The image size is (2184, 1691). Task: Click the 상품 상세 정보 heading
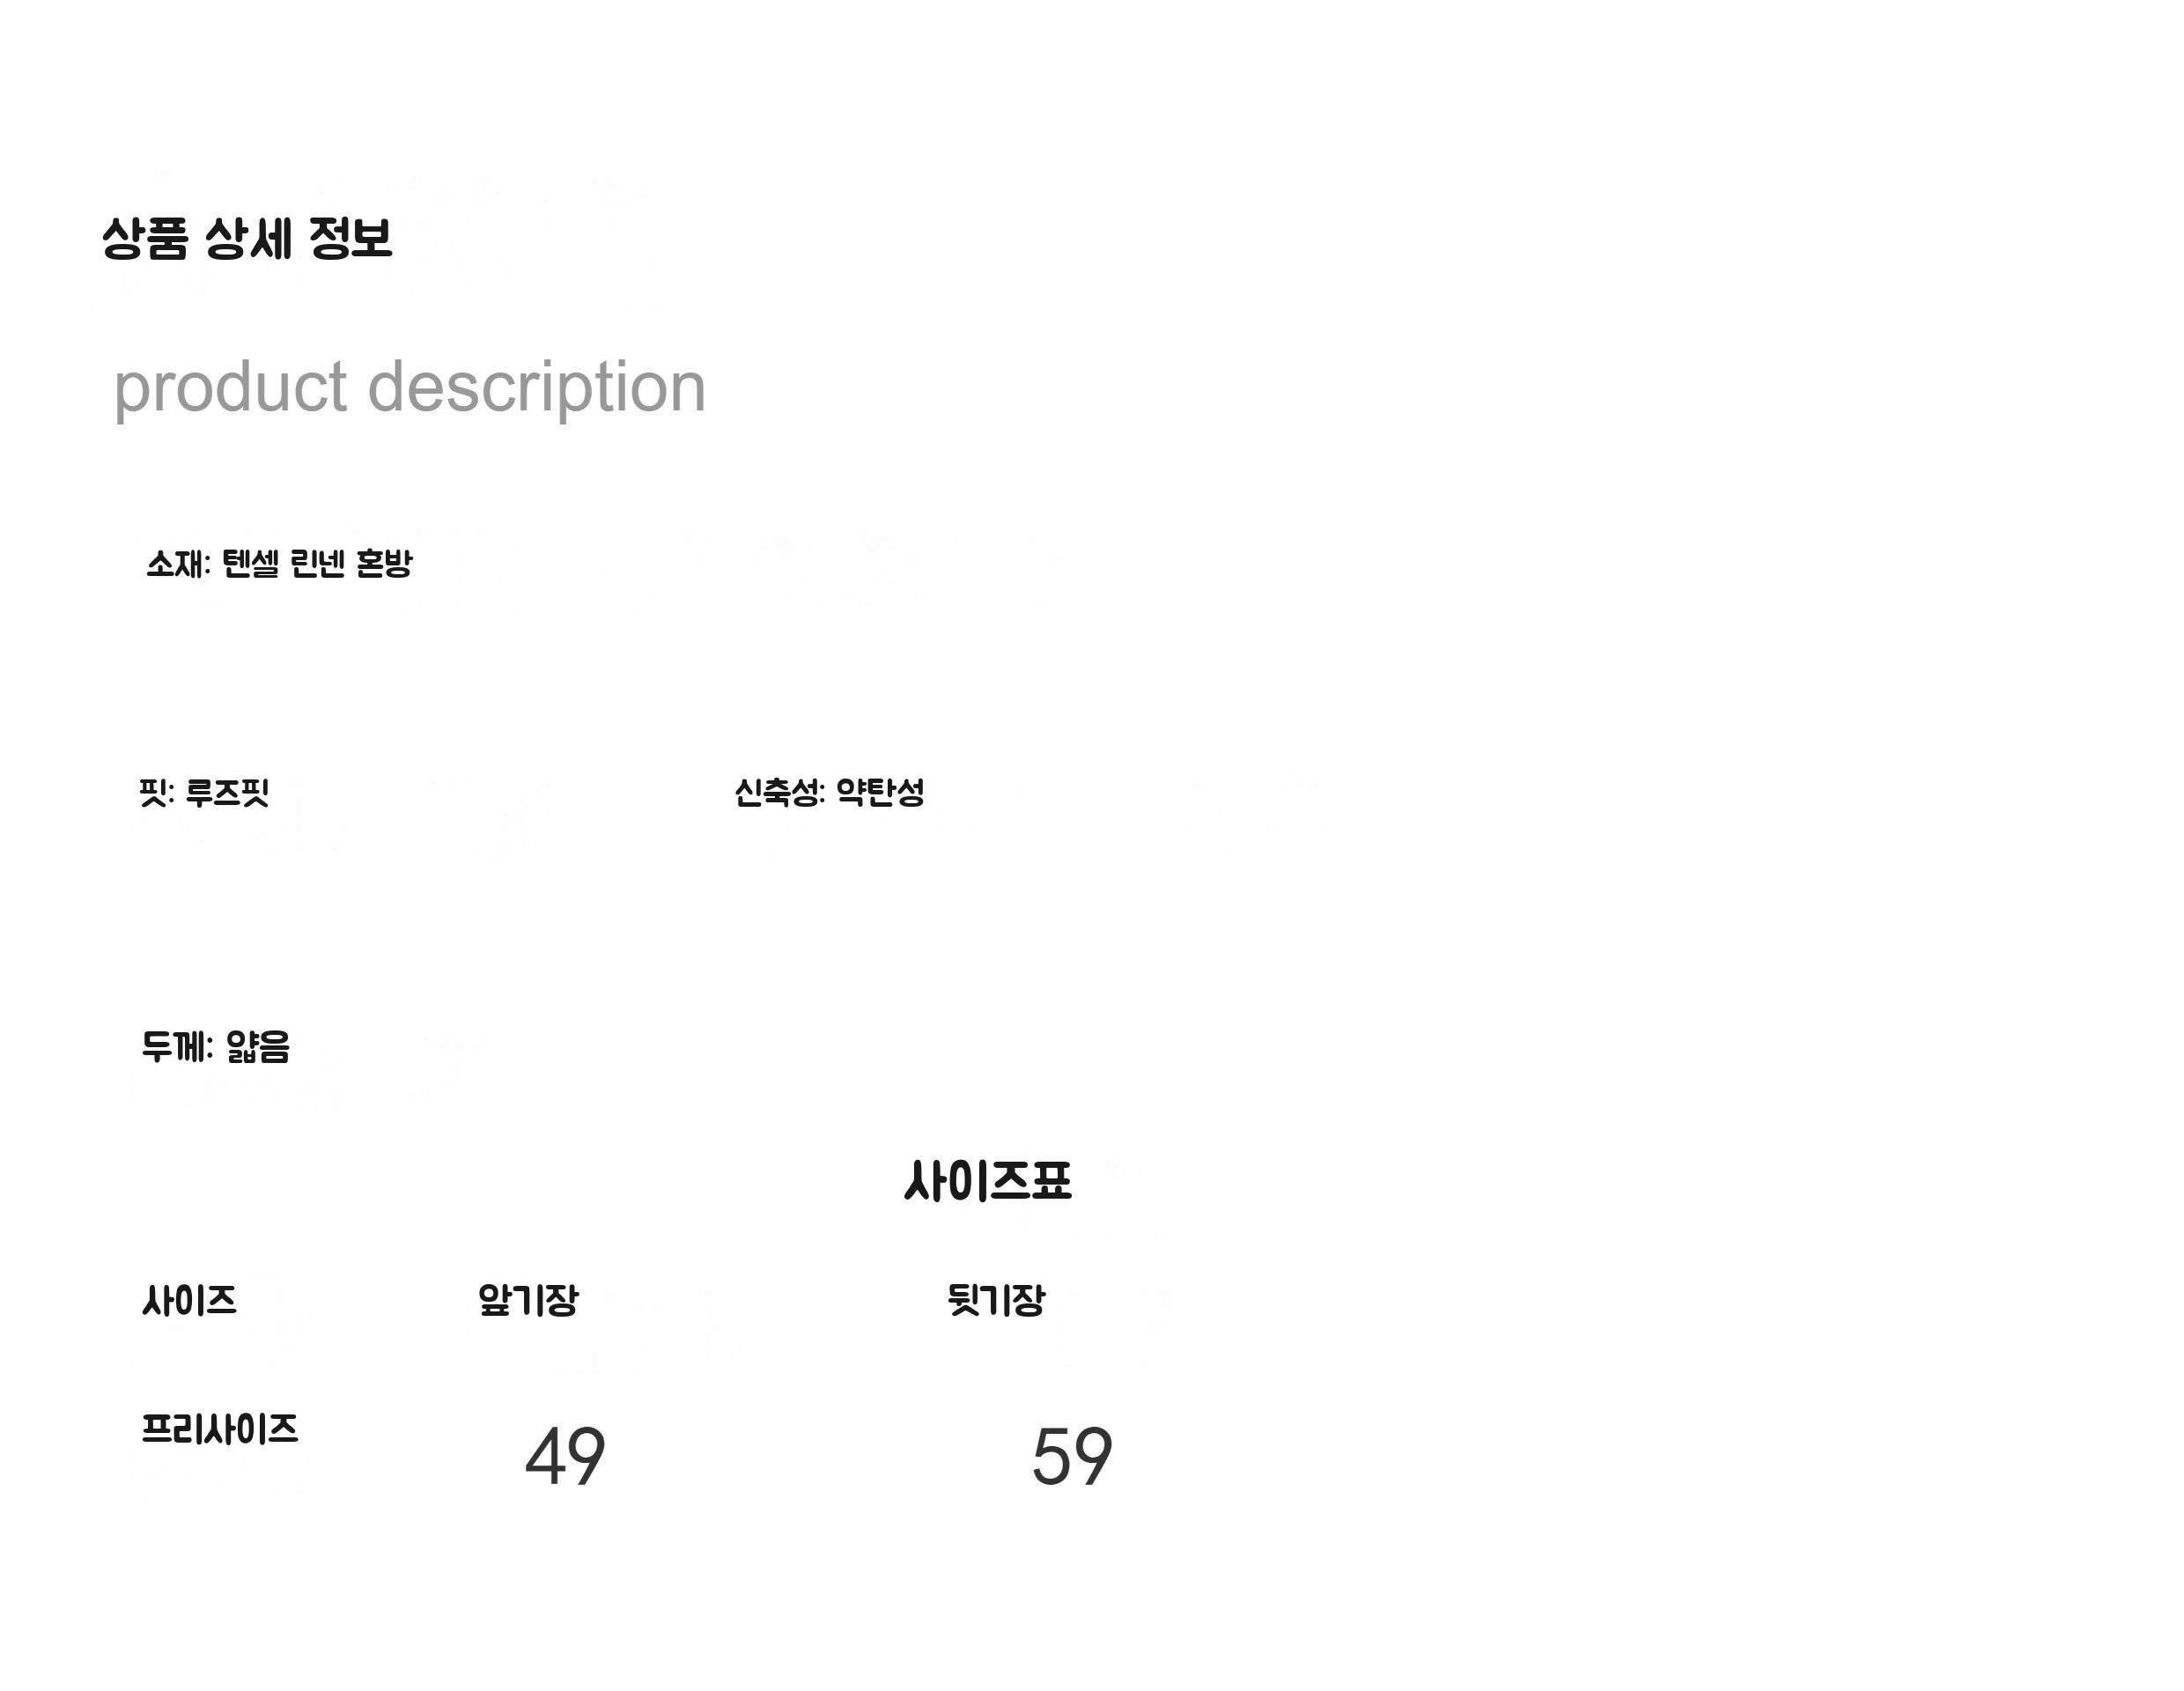tap(247, 239)
